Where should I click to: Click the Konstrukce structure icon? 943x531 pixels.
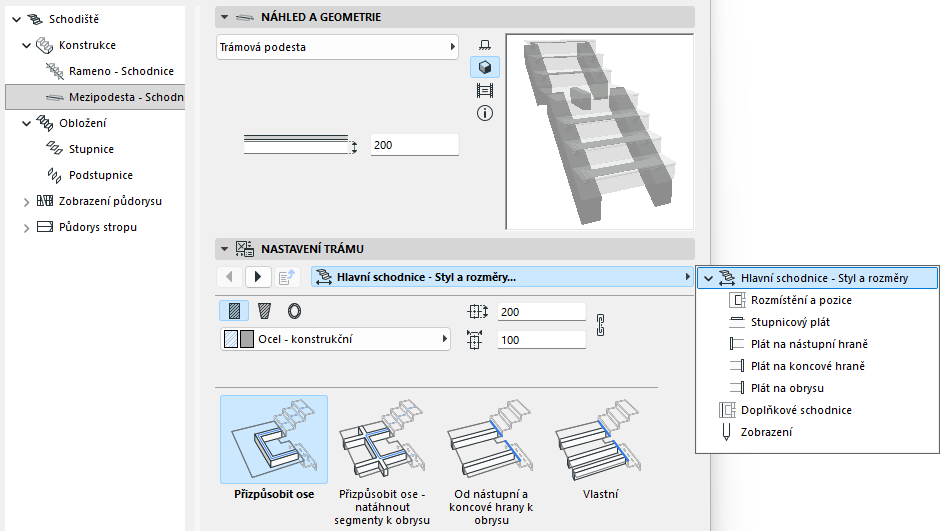tap(45, 45)
